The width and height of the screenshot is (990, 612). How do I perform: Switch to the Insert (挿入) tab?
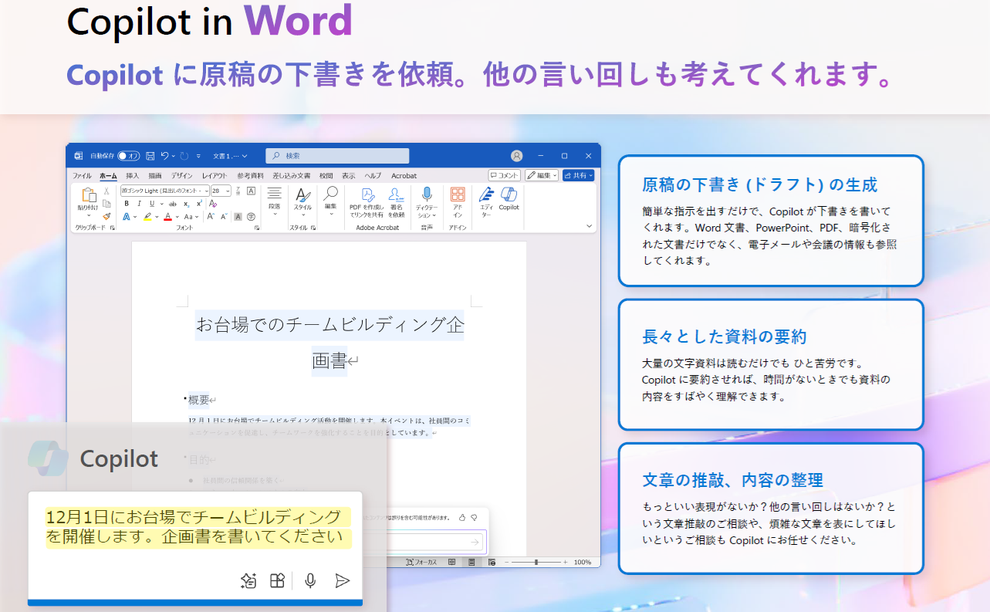132,176
